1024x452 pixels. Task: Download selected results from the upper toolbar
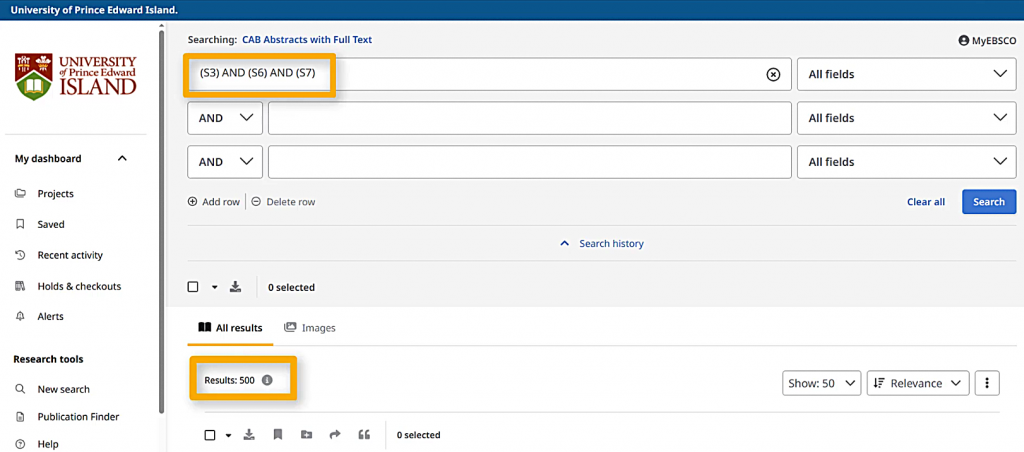coord(236,287)
